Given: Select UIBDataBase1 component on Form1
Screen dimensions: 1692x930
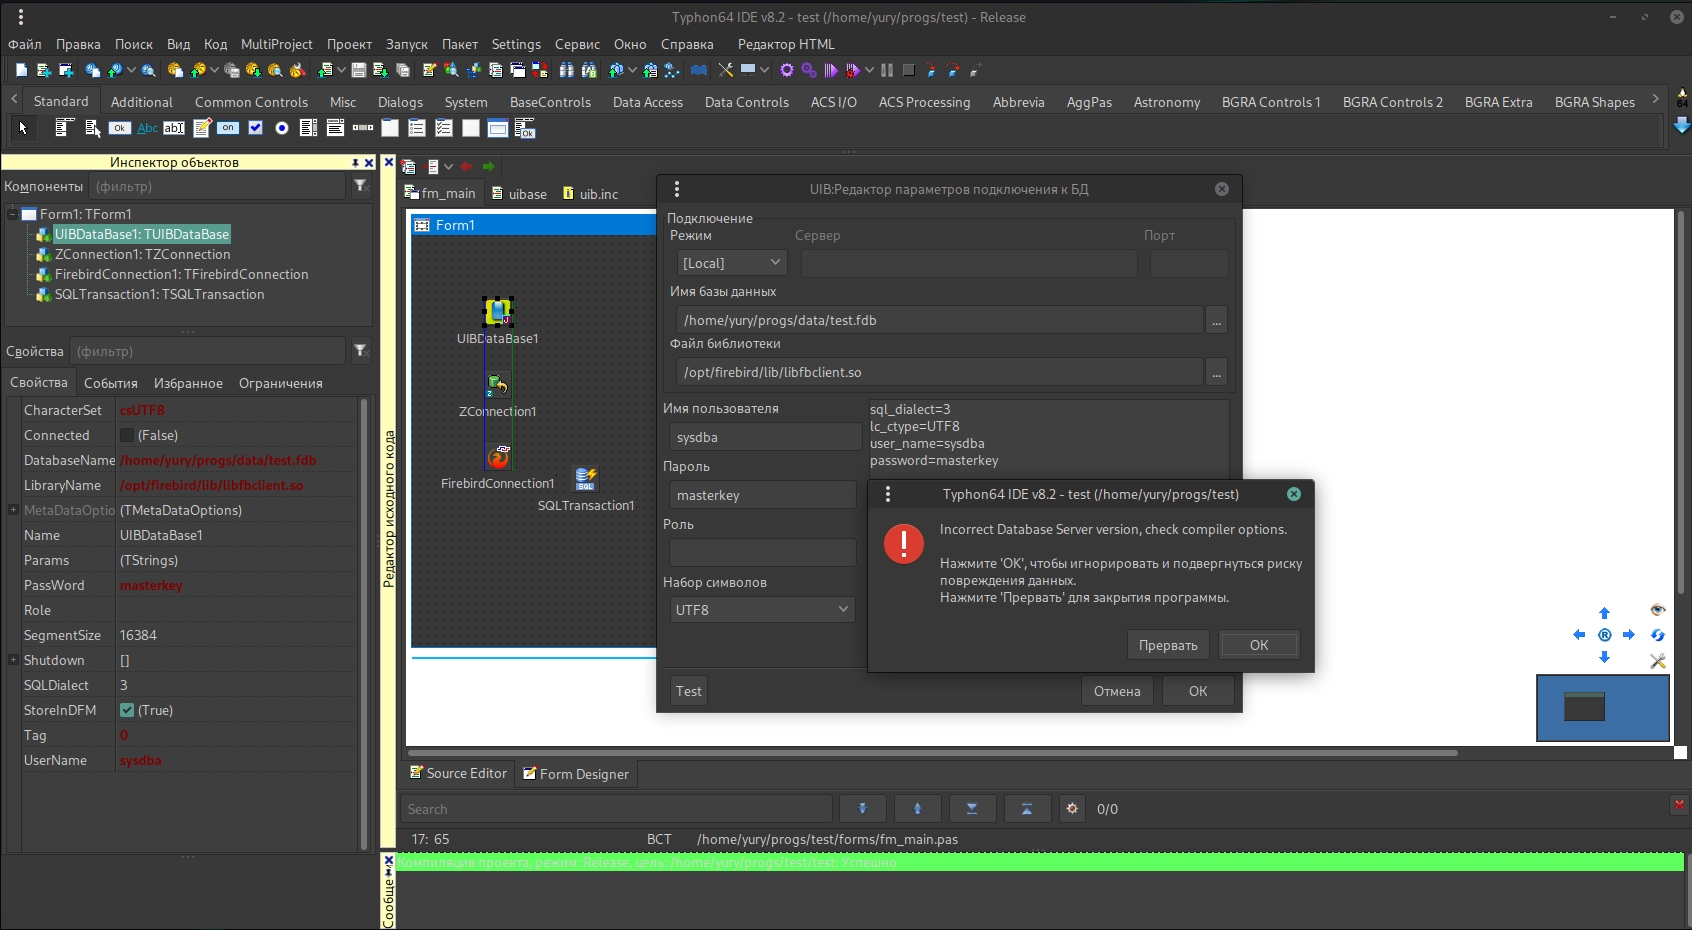Looking at the screenshot, I should (x=497, y=311).
